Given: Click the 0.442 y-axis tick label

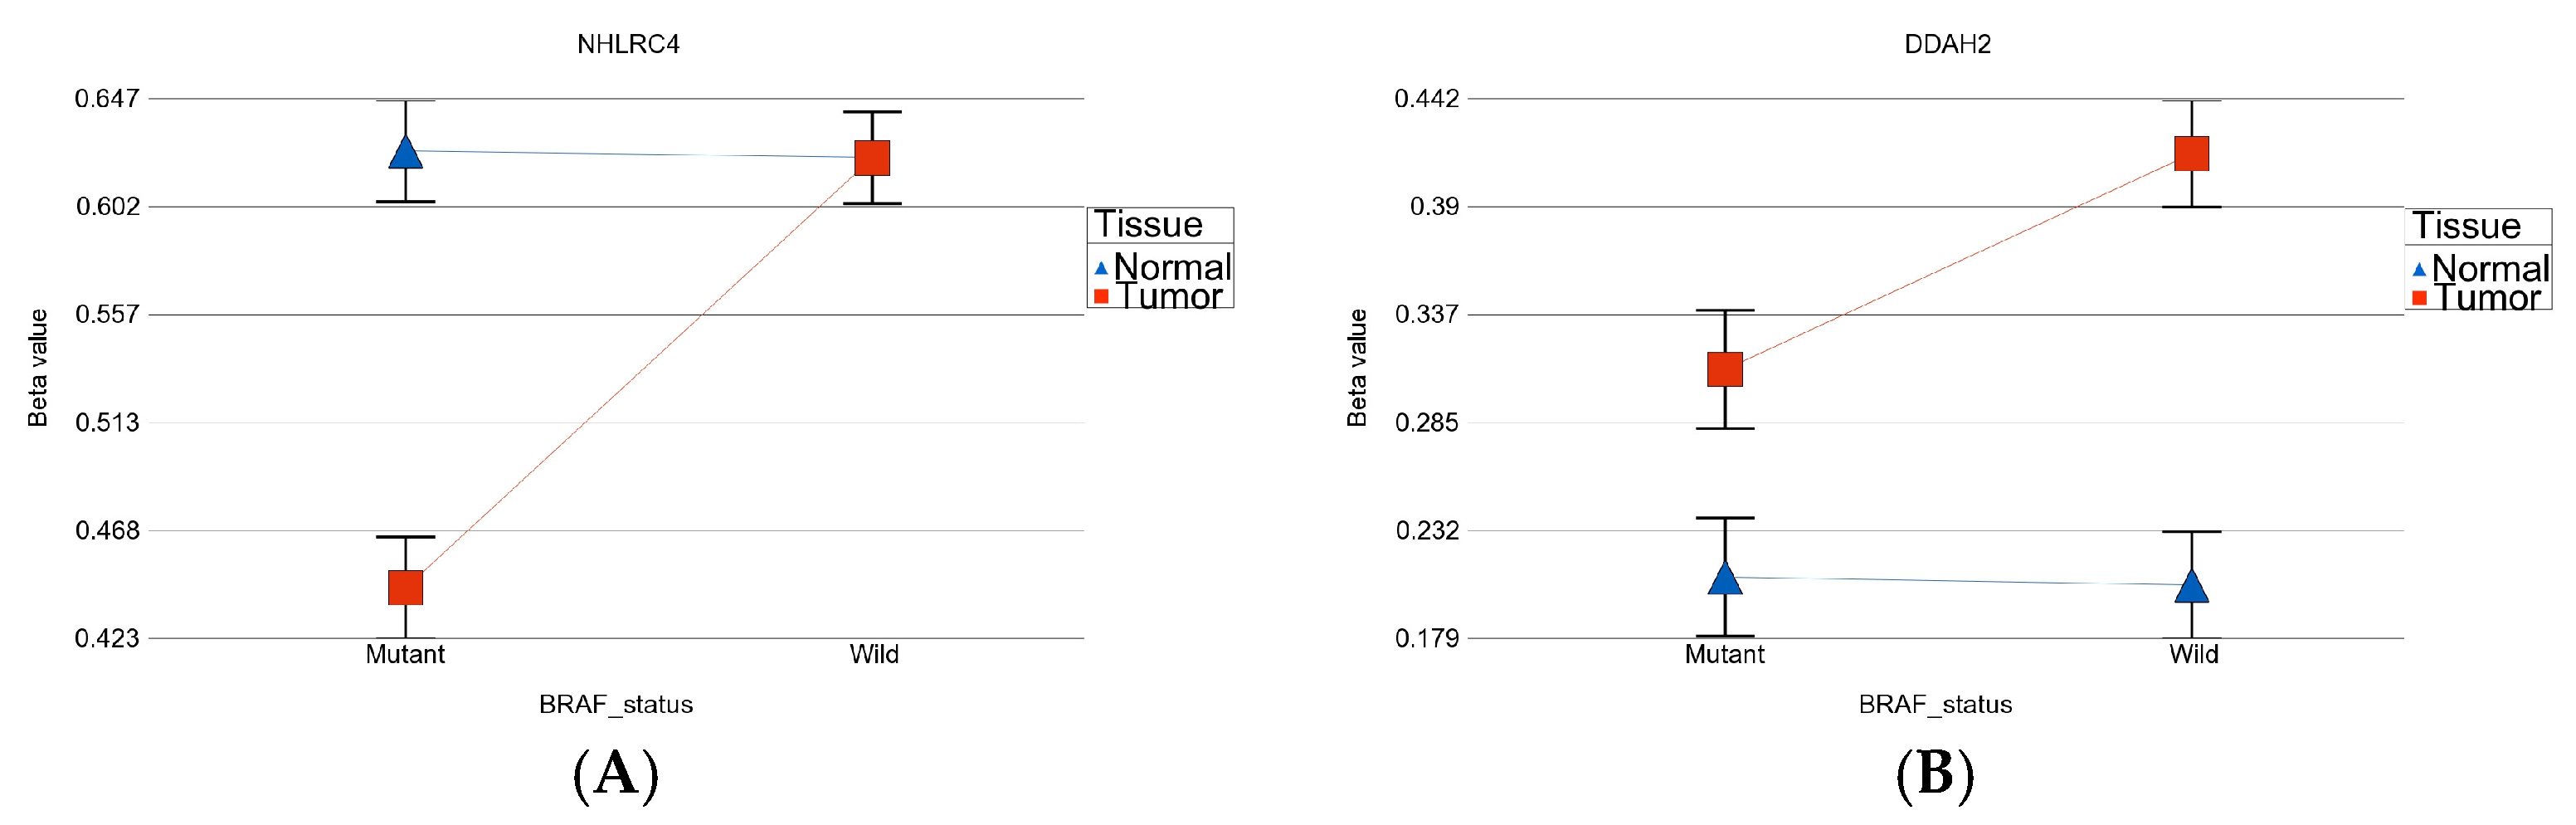Looking at the screenshot, I should (x=1427, y=99).
